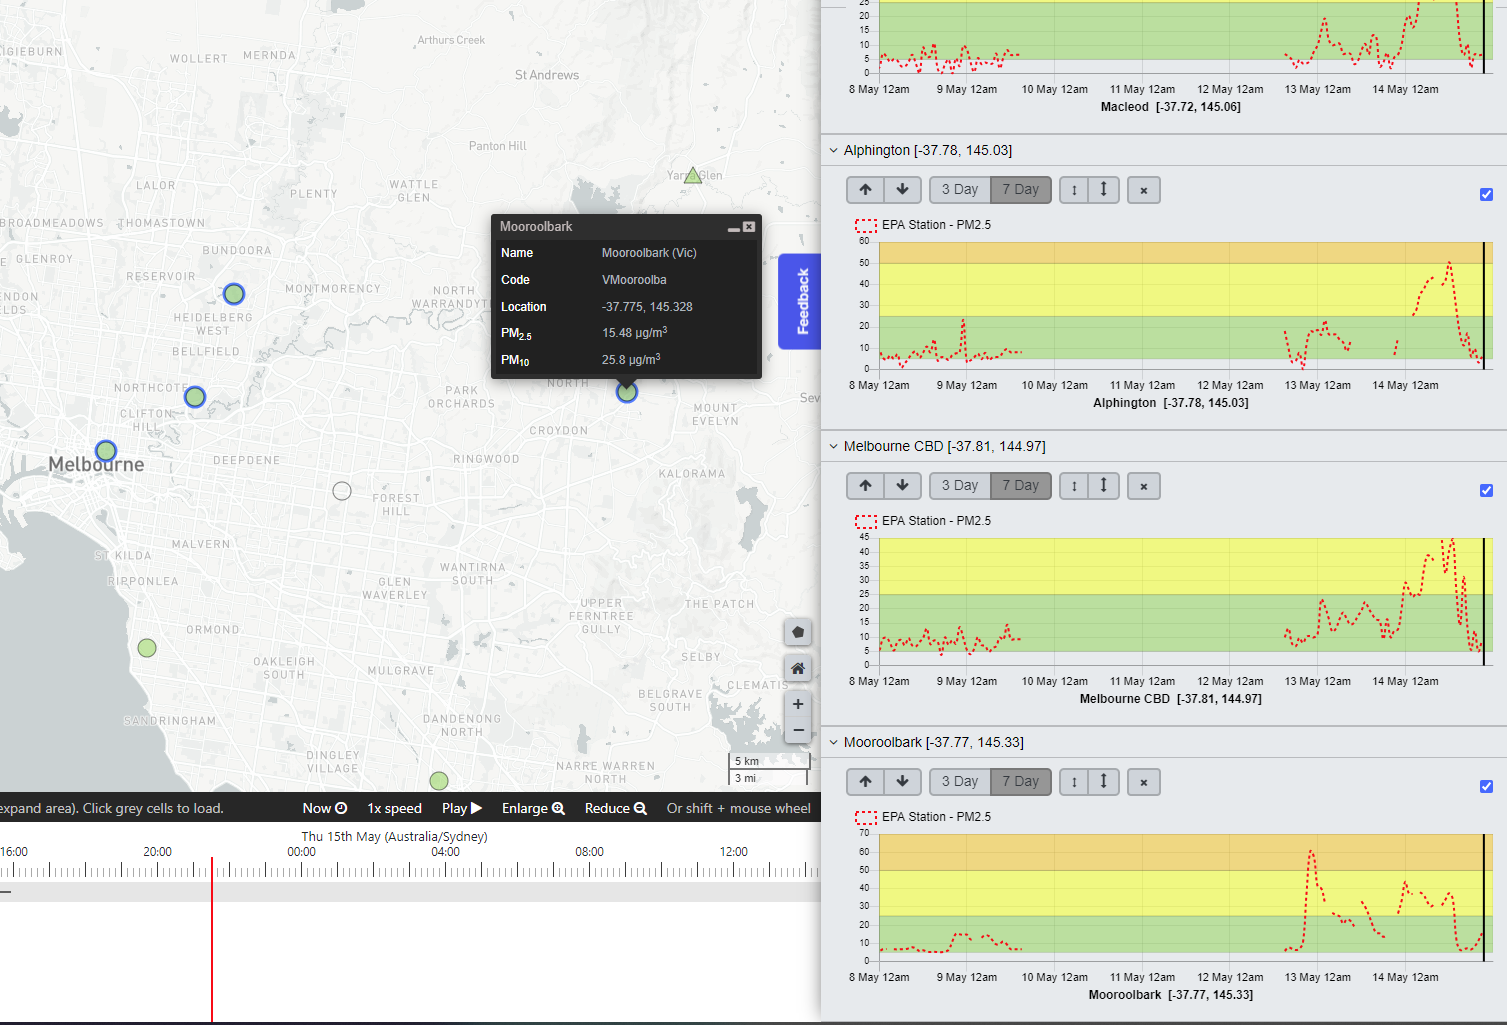The height and width of the screenshot is (1025, 1507).
Task: Zoom in with map plus button
Action: tap(798, 704)
